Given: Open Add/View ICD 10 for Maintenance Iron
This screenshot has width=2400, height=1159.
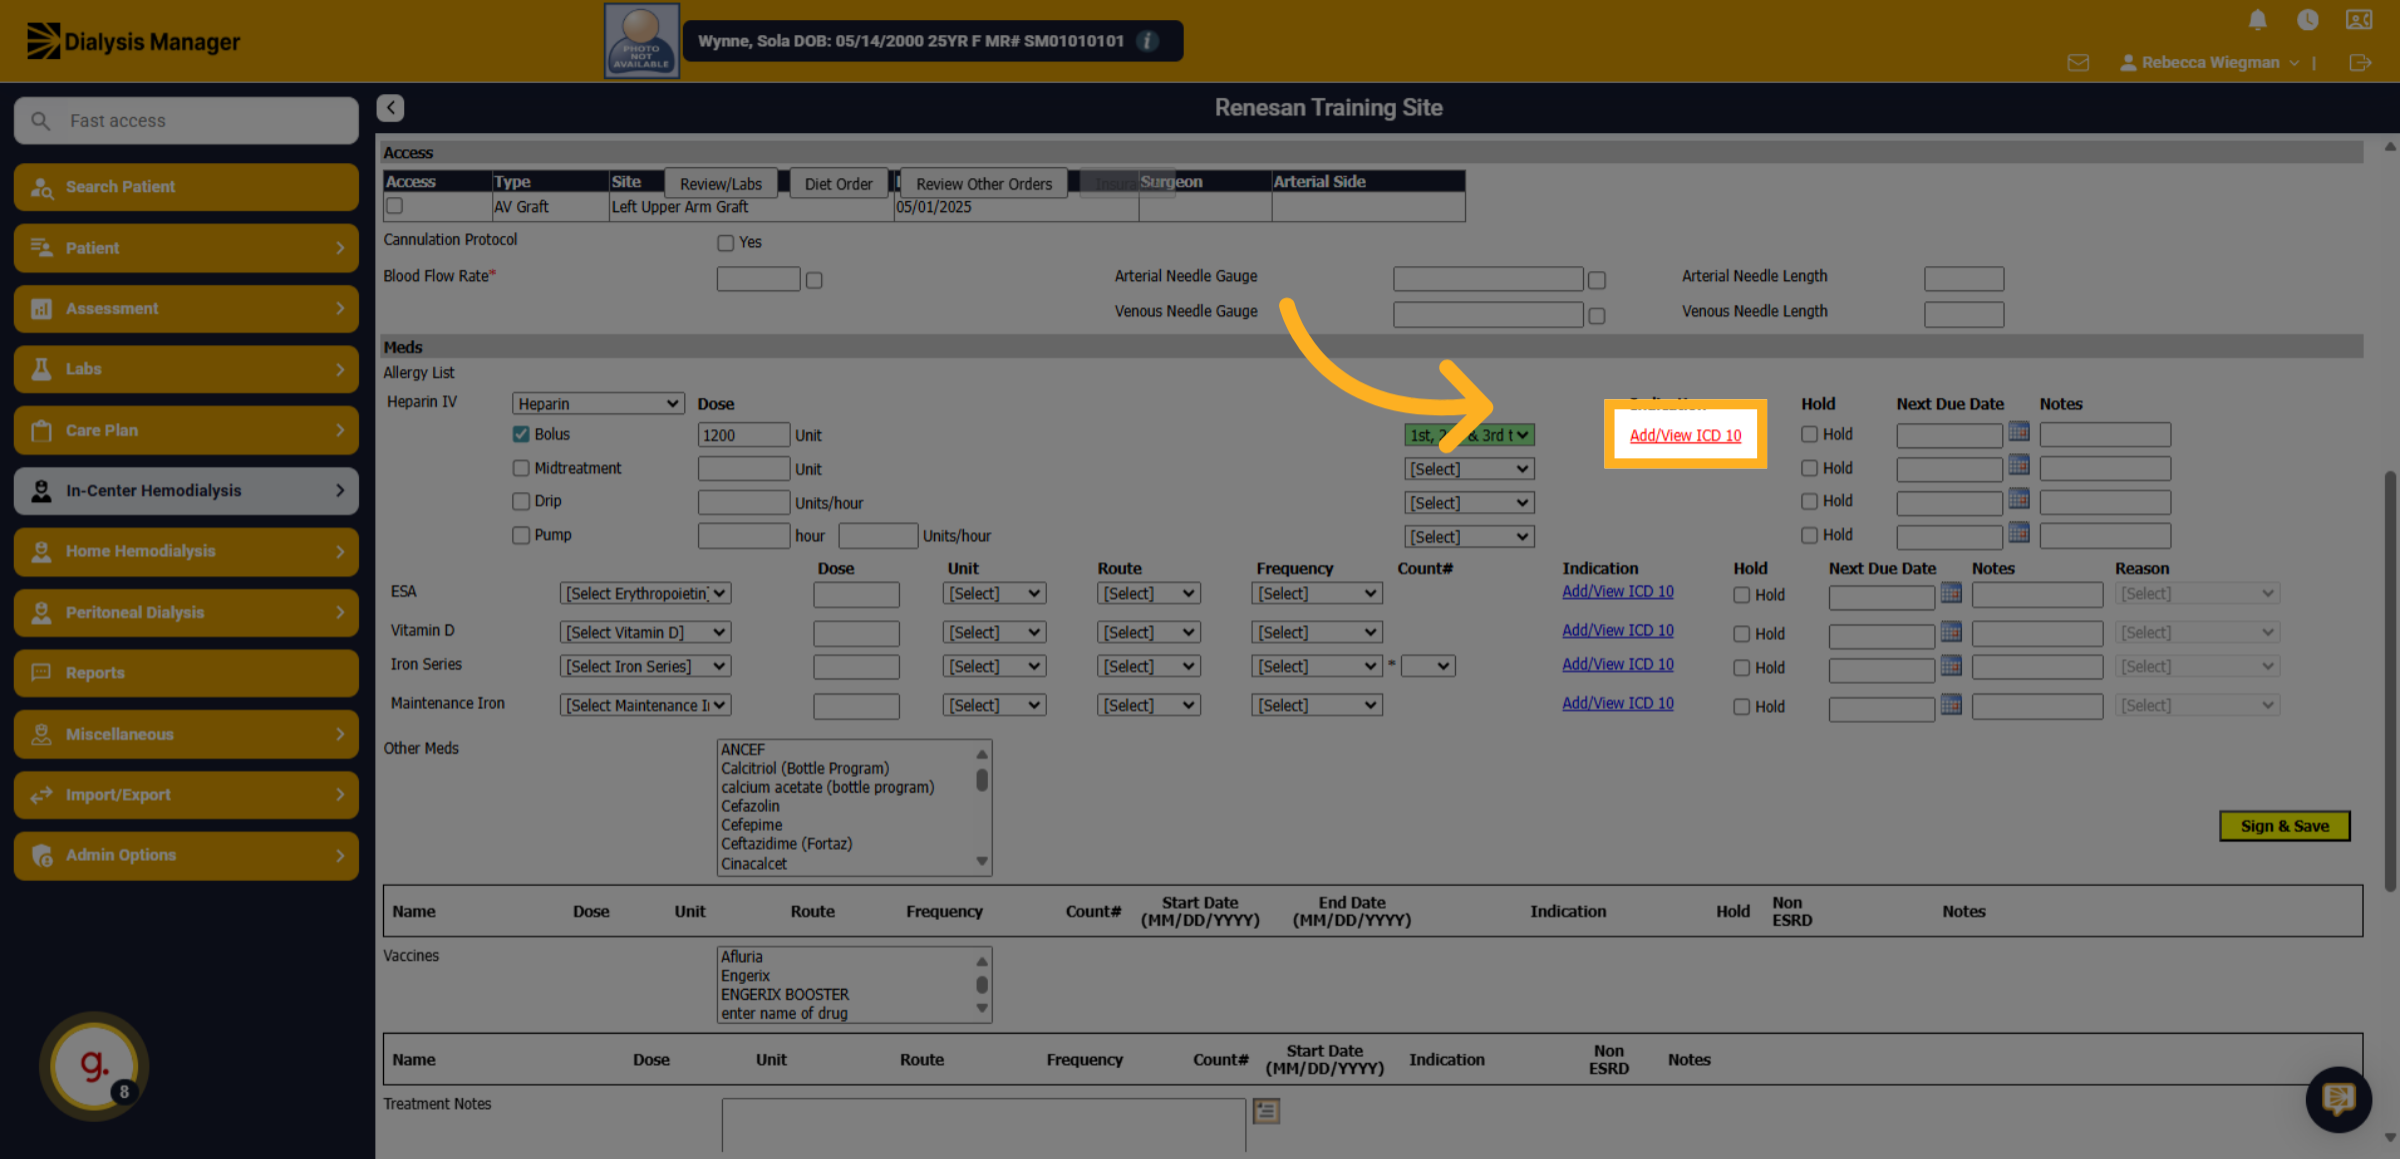Looking at the screenshot, I should coord(1617,703).
